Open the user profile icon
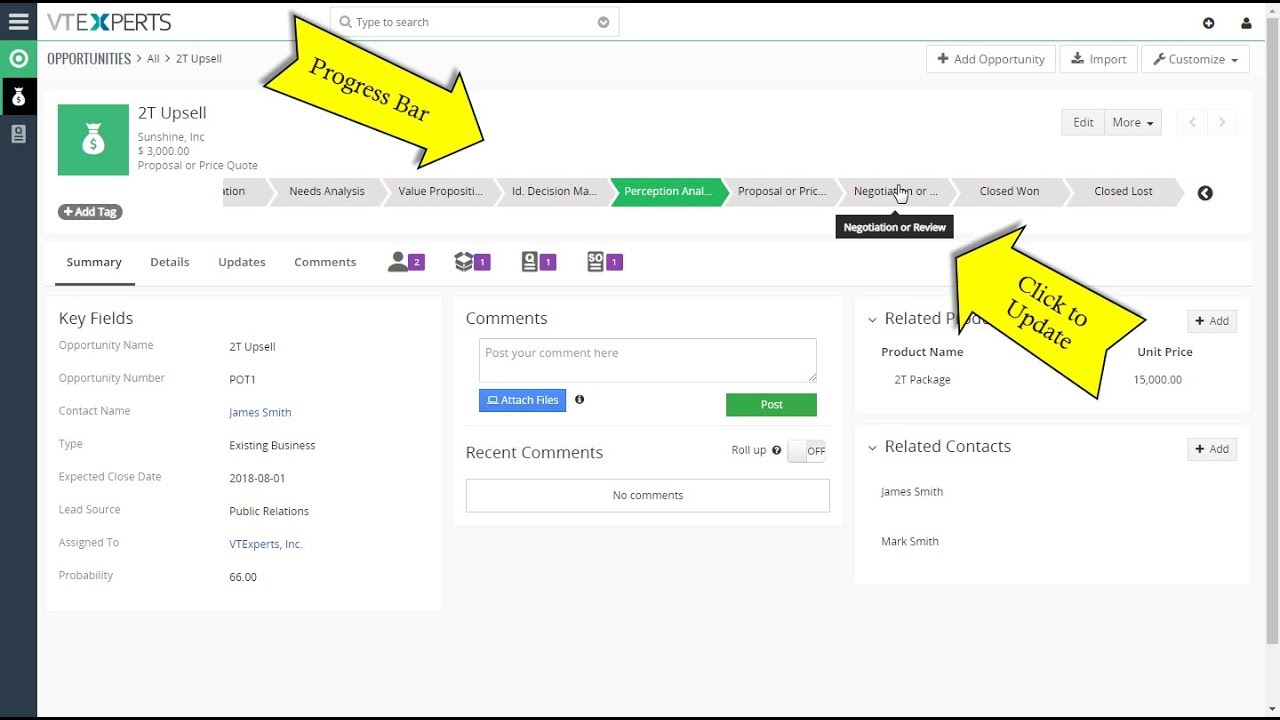1280x720 pixels. (x=1246, y=23)
